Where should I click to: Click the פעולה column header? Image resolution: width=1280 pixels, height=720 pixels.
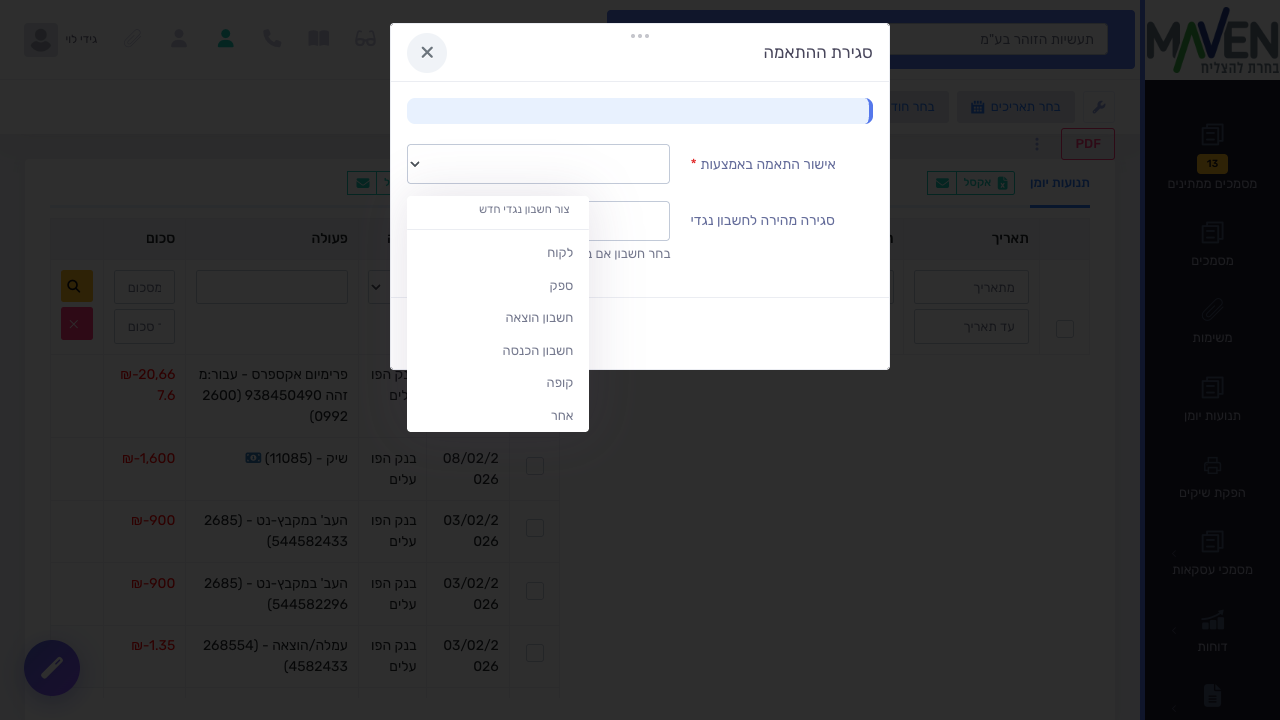click(x=329, y=238)
